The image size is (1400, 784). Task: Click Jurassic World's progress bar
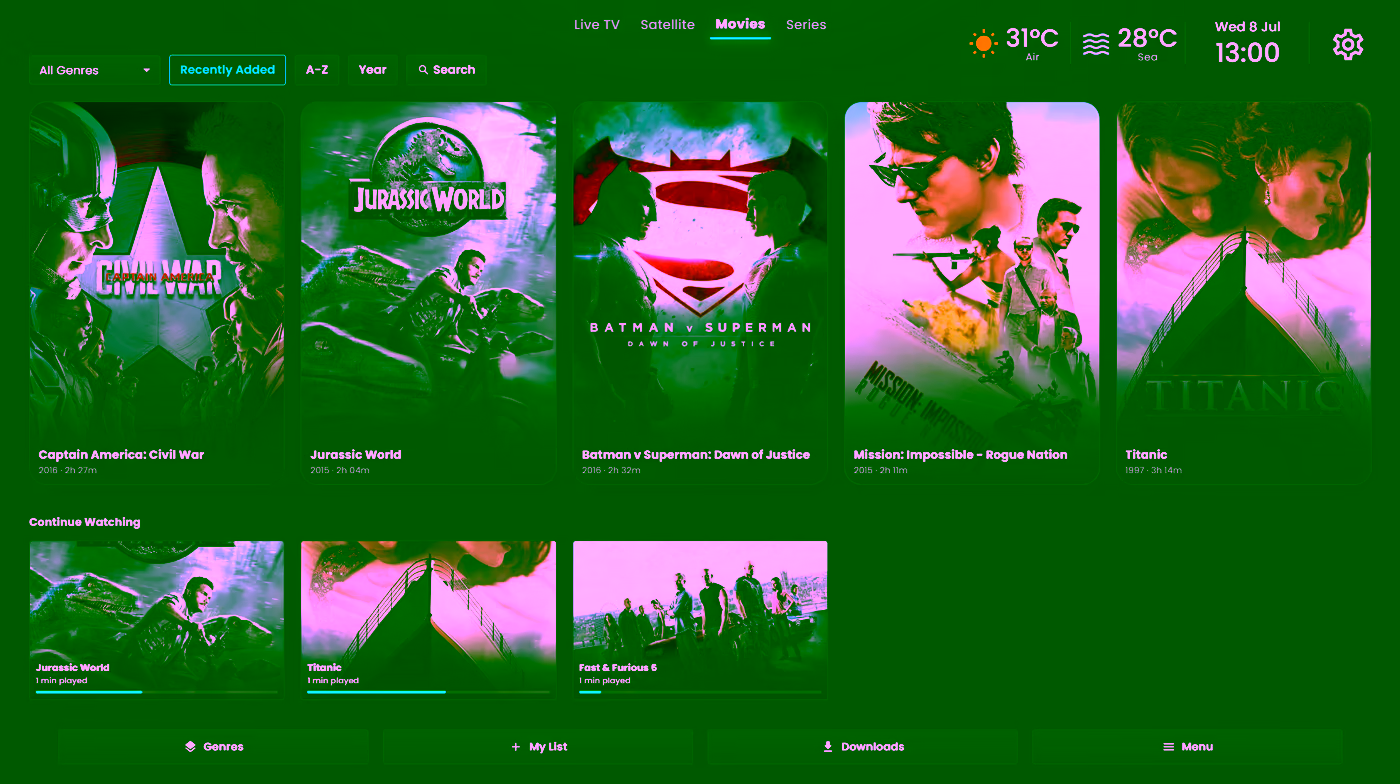157,692
